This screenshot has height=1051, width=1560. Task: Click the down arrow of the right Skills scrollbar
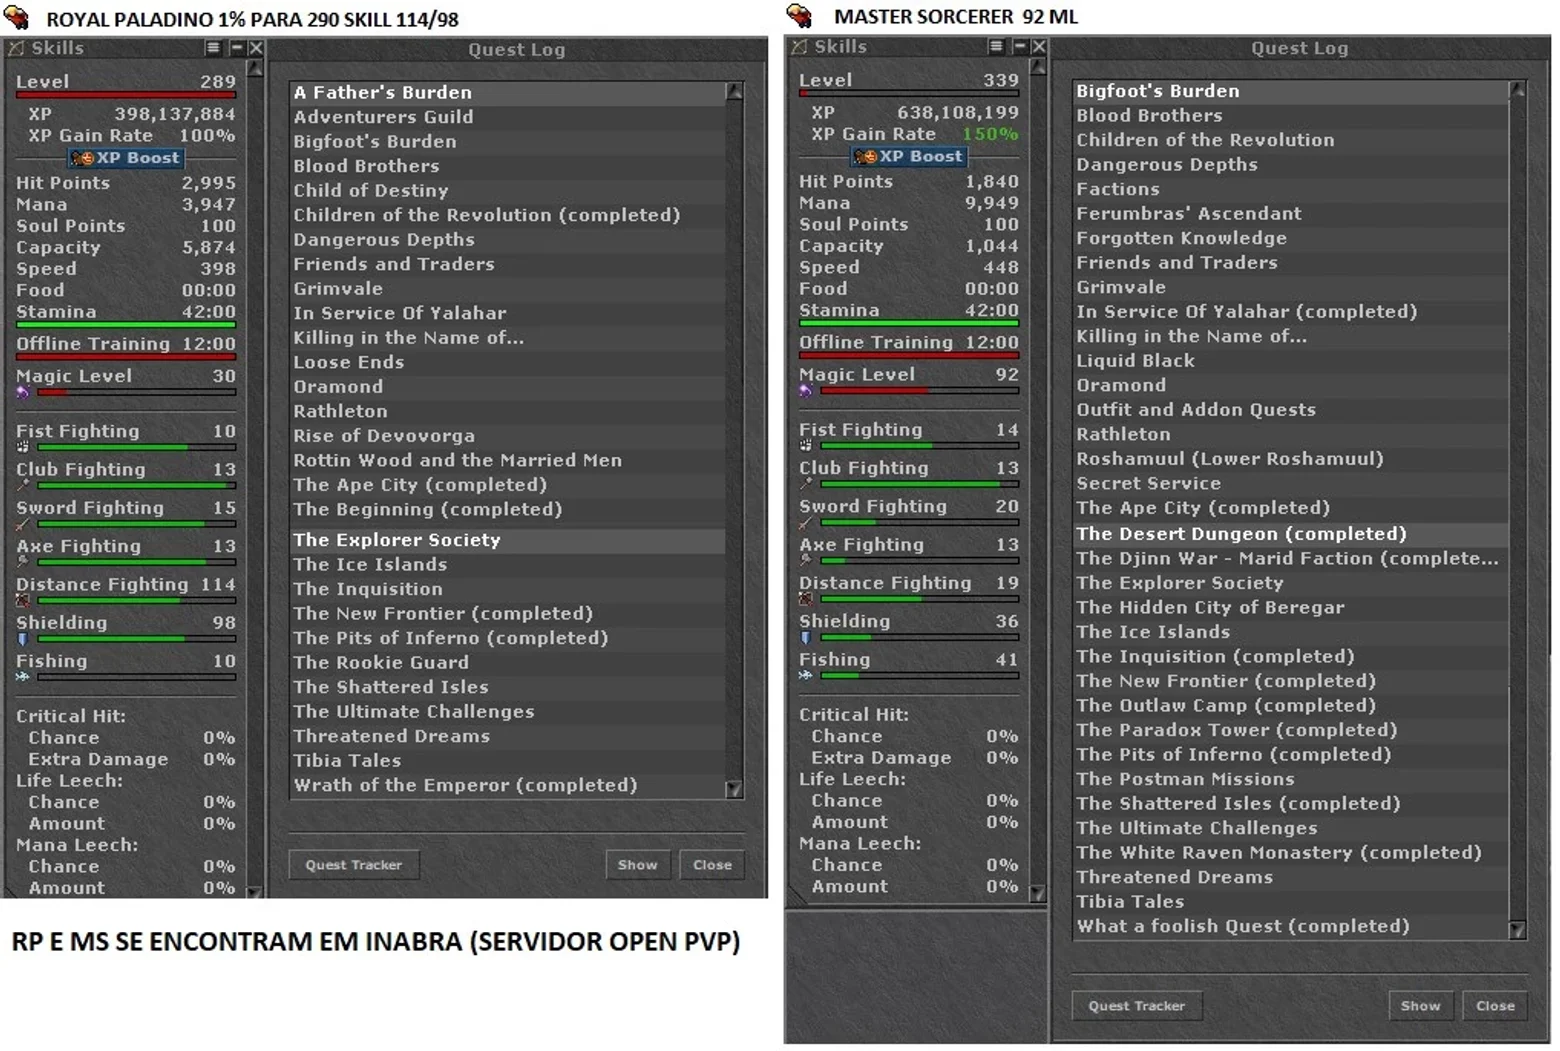coord(1038,893)
